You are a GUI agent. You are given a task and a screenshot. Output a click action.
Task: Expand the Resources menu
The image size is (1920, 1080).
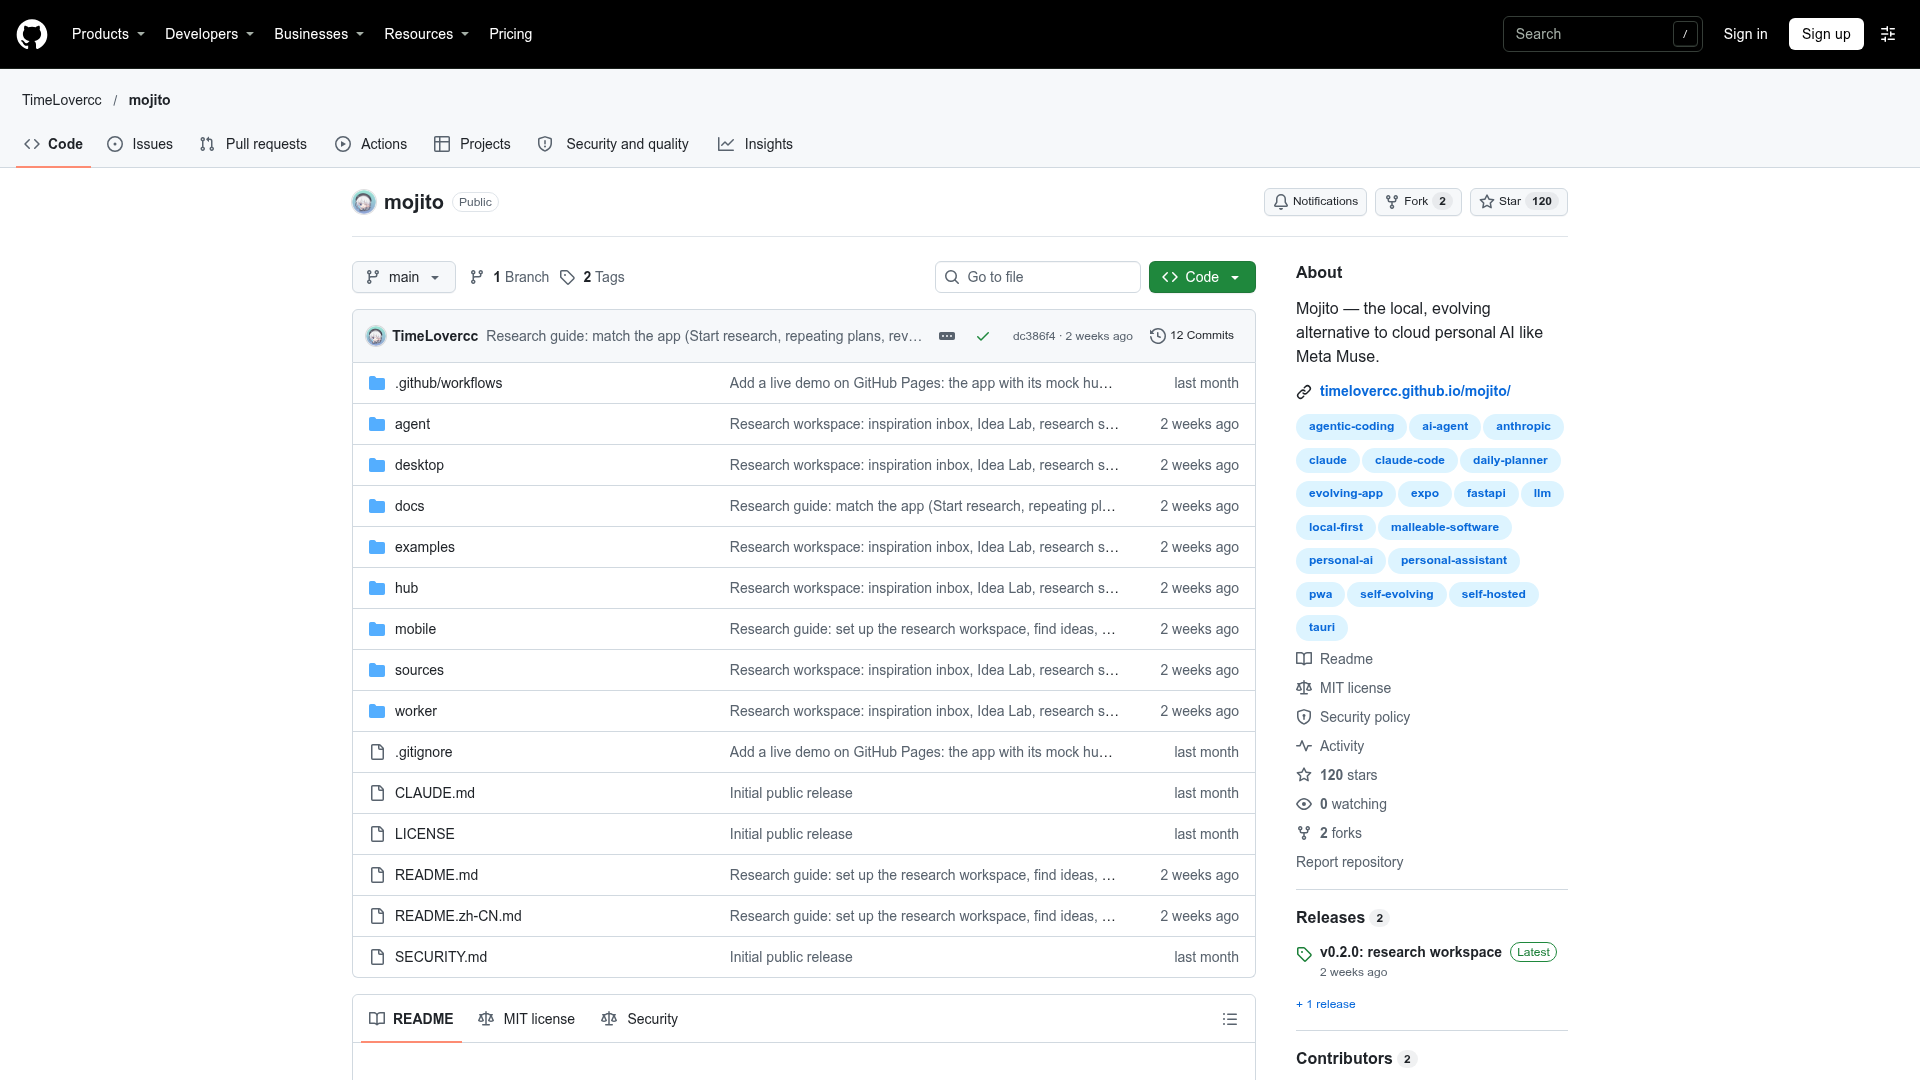[x=426, y=34]
